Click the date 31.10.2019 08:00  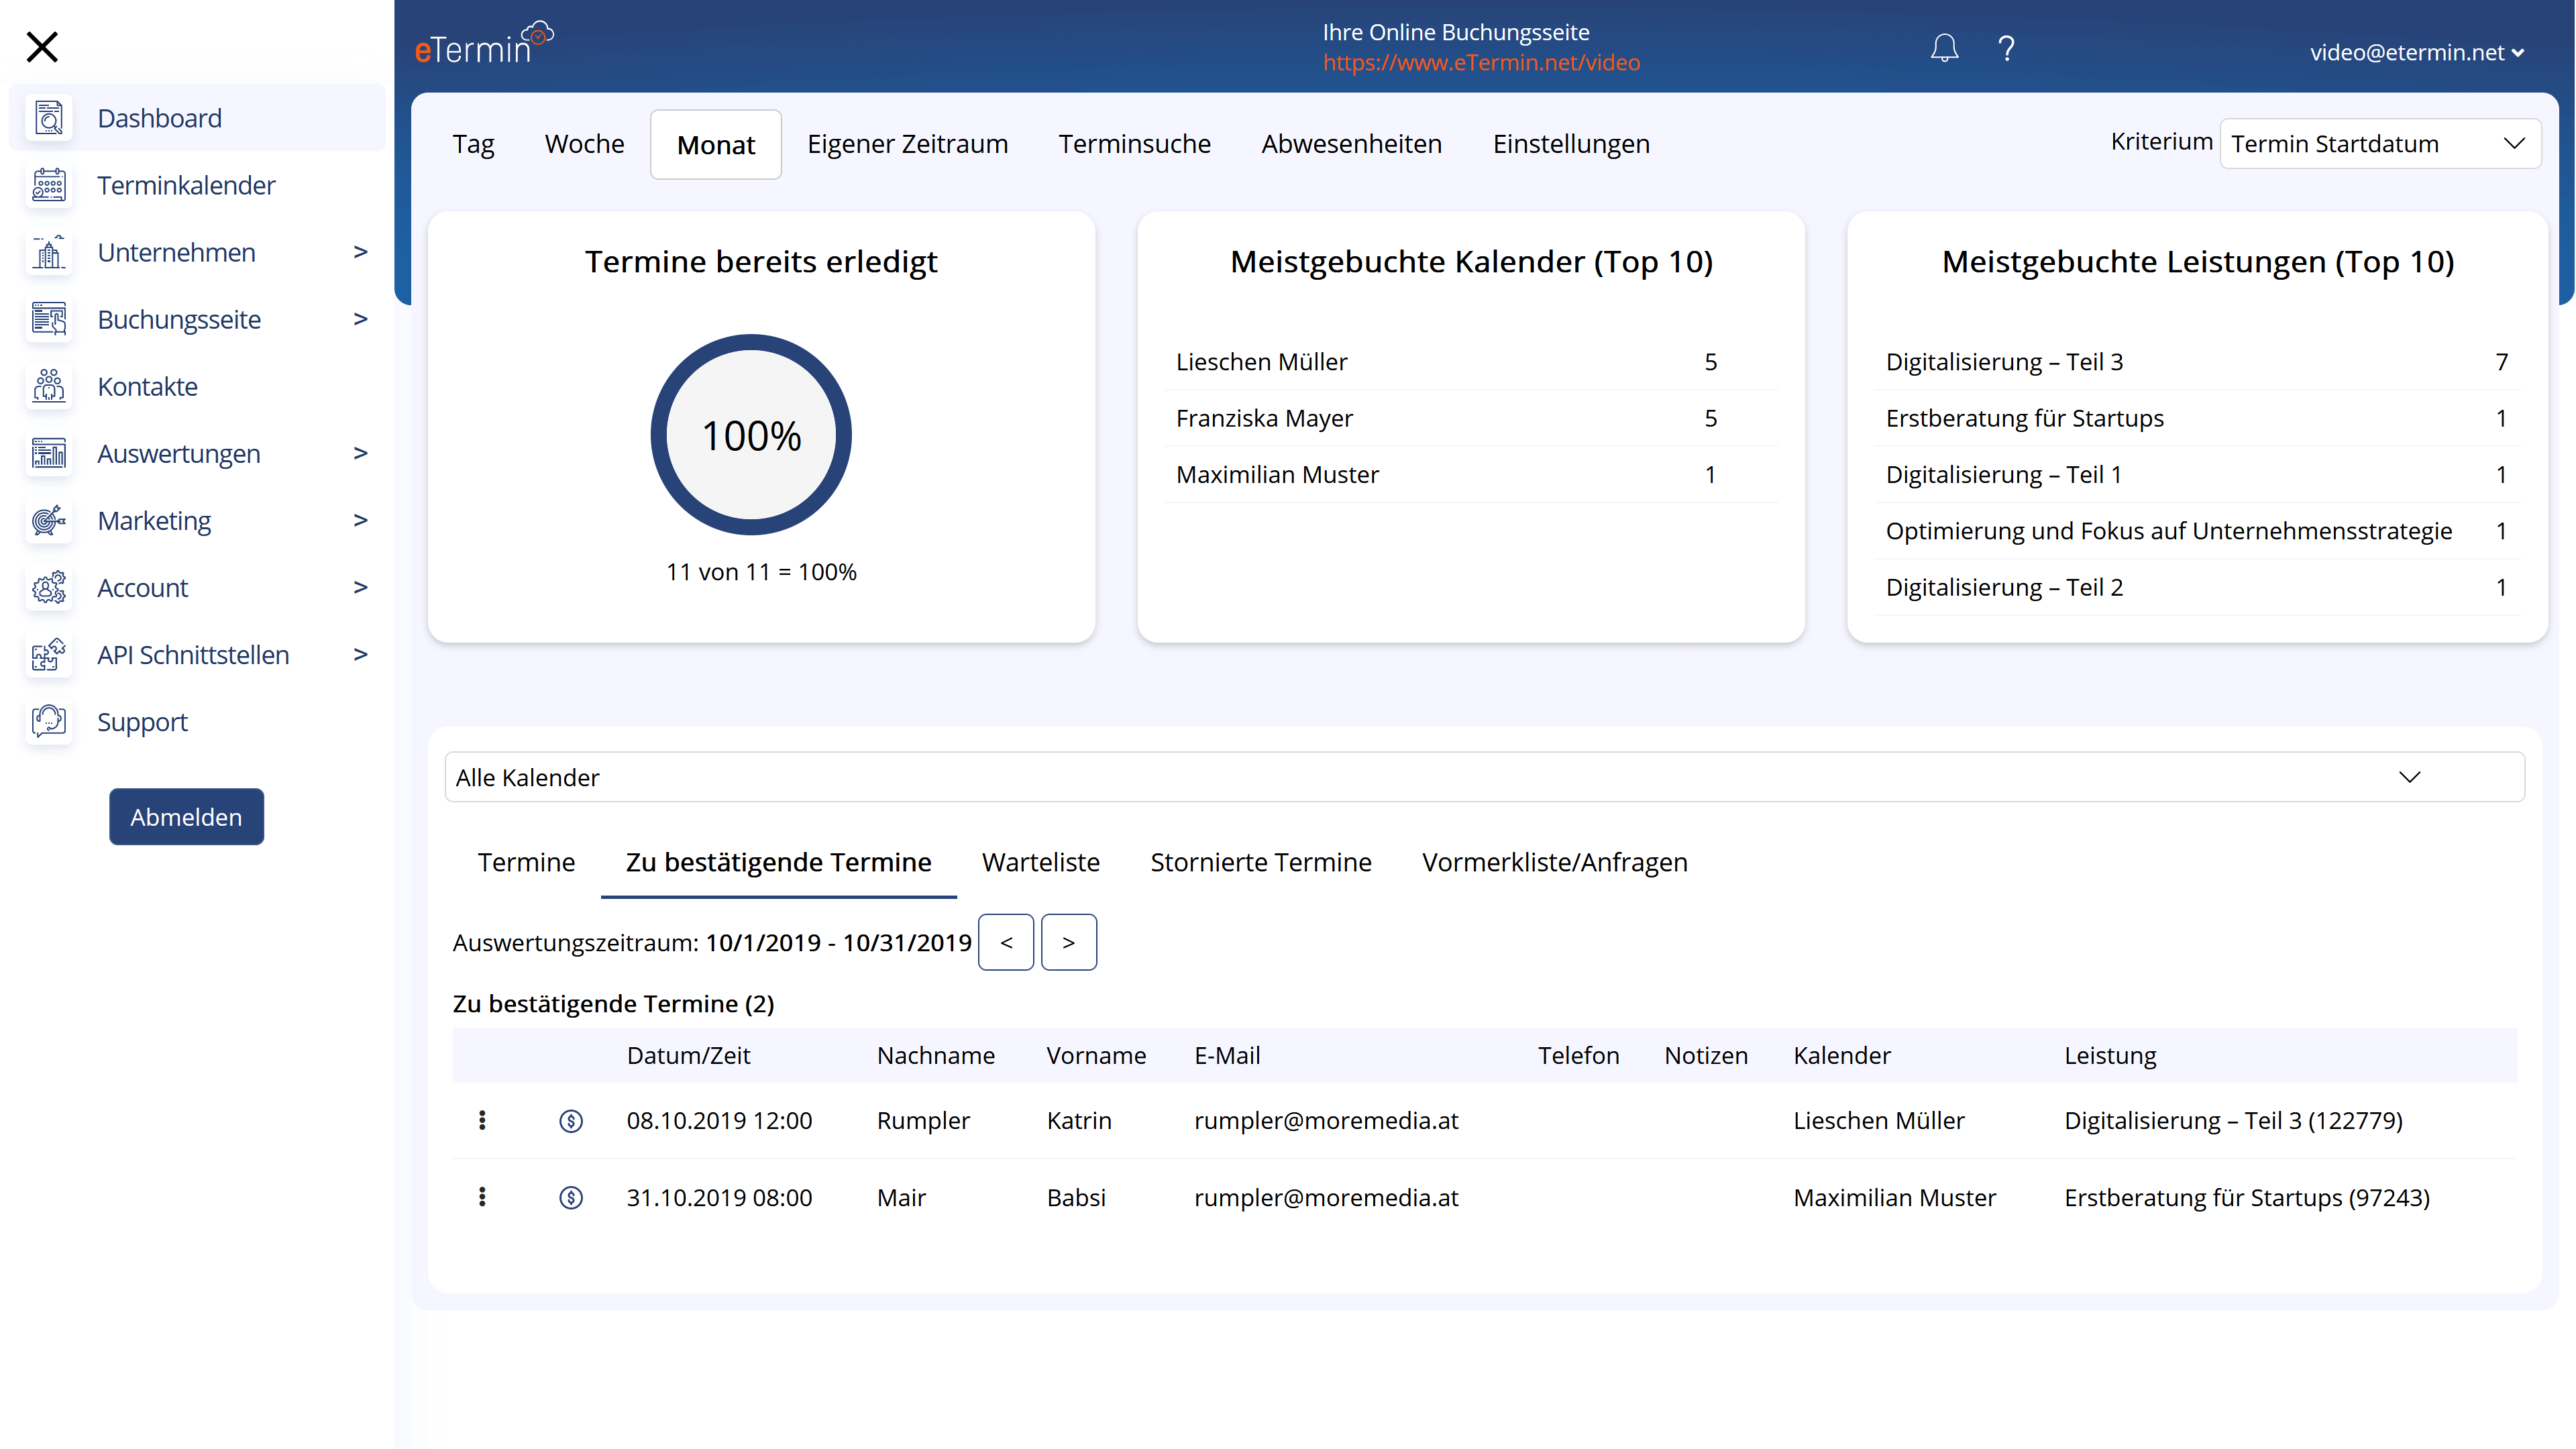point(719,1198)
